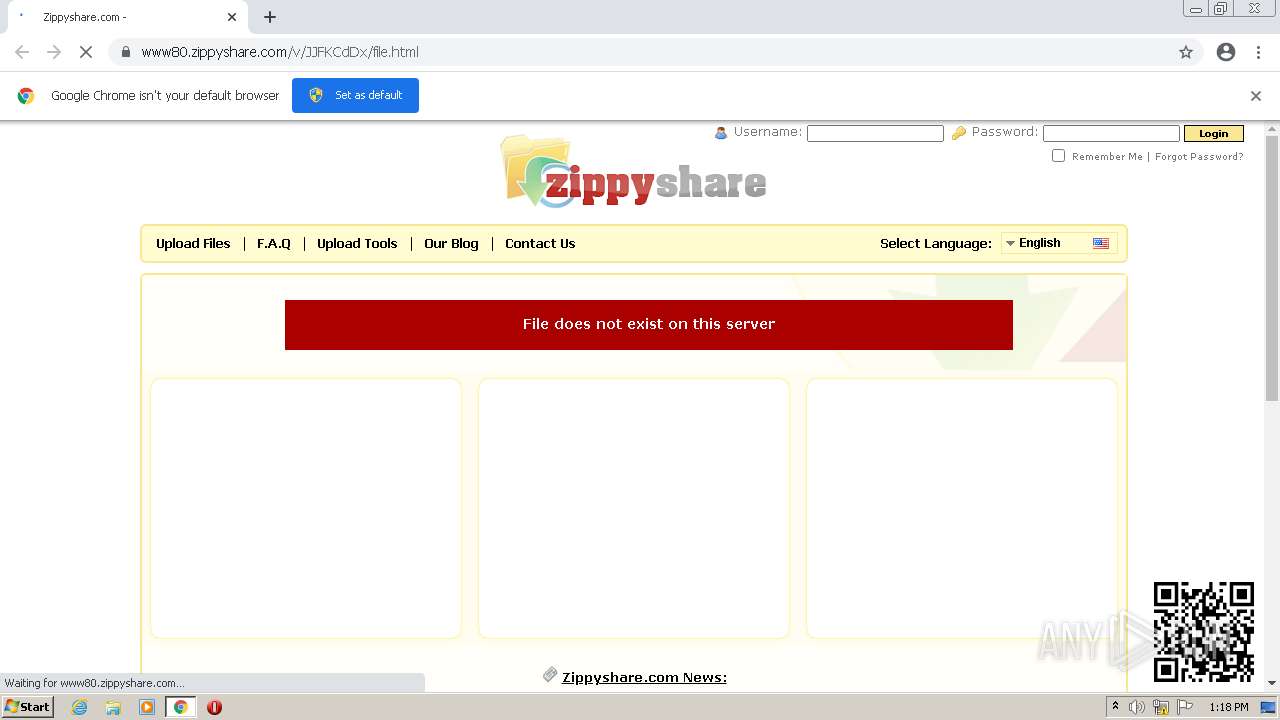Open Upload Files menu item
1280x720 pixels.
[x=193, y=243]
